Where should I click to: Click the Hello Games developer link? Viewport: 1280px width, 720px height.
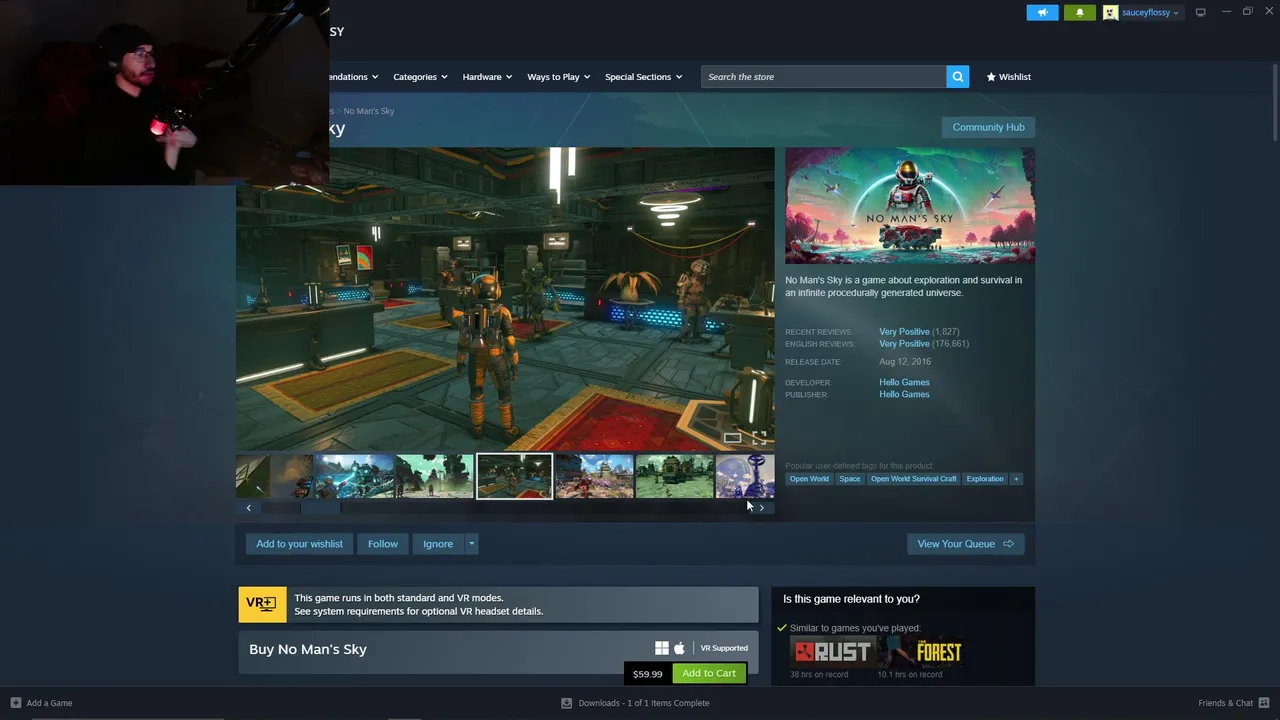point(904,382)
